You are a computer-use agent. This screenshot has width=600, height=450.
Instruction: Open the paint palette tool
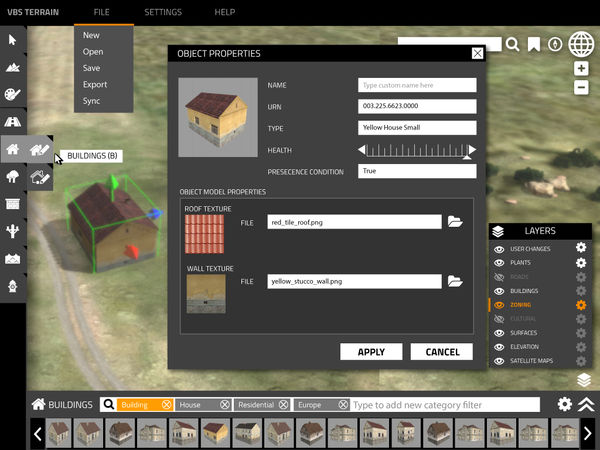13,95
